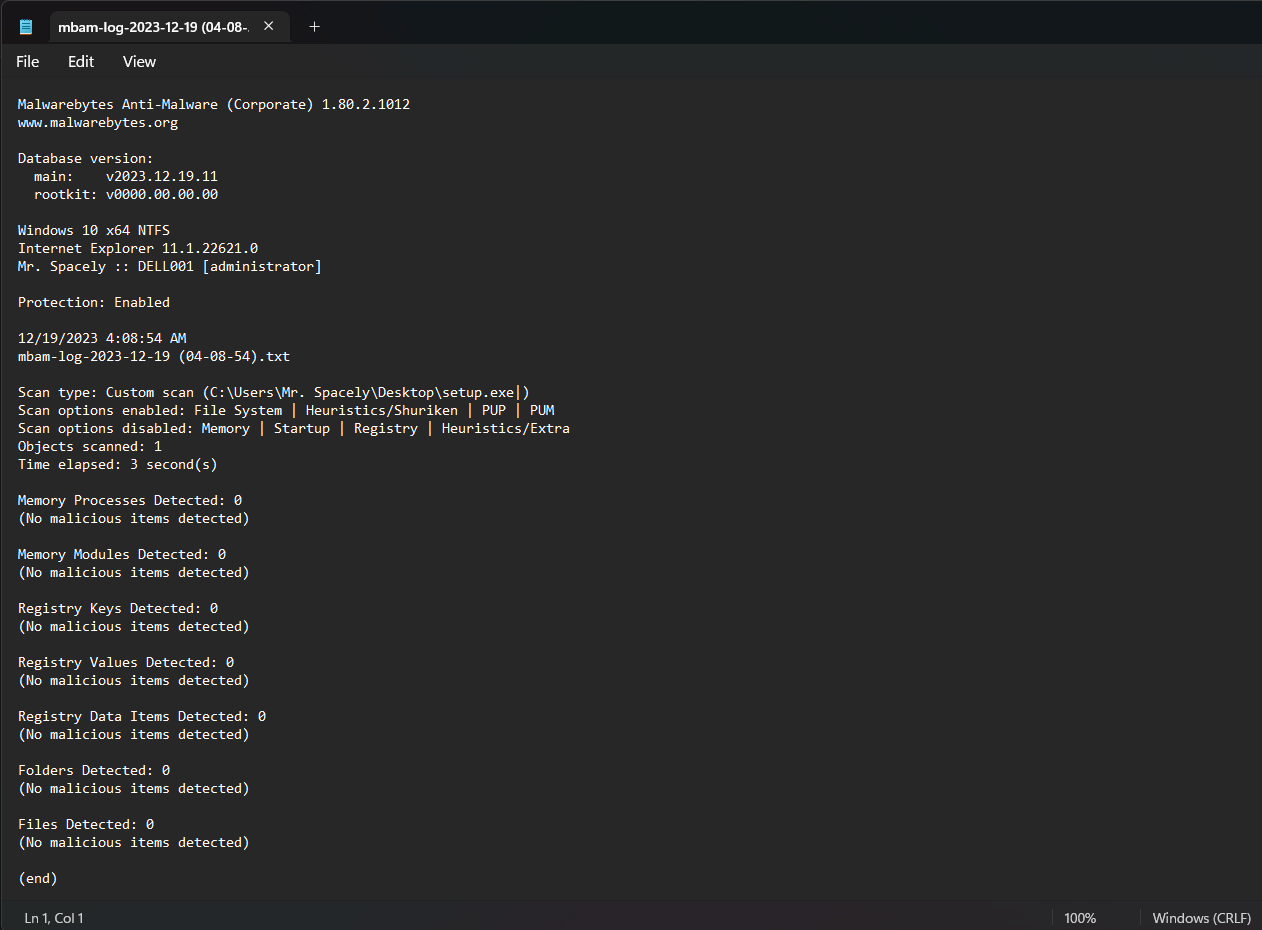Click the Memory Processes Detected: 0 line
The image size is (1262, 930).
(130, 500)
